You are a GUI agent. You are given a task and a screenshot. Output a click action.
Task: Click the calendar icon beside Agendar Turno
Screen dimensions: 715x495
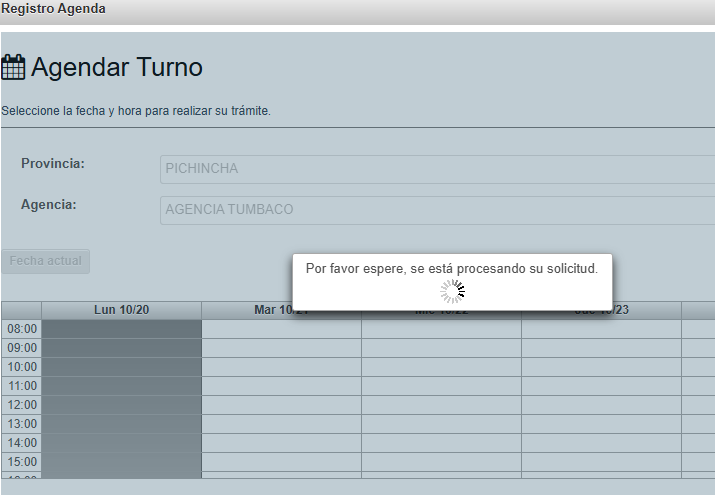click(13, 67)
